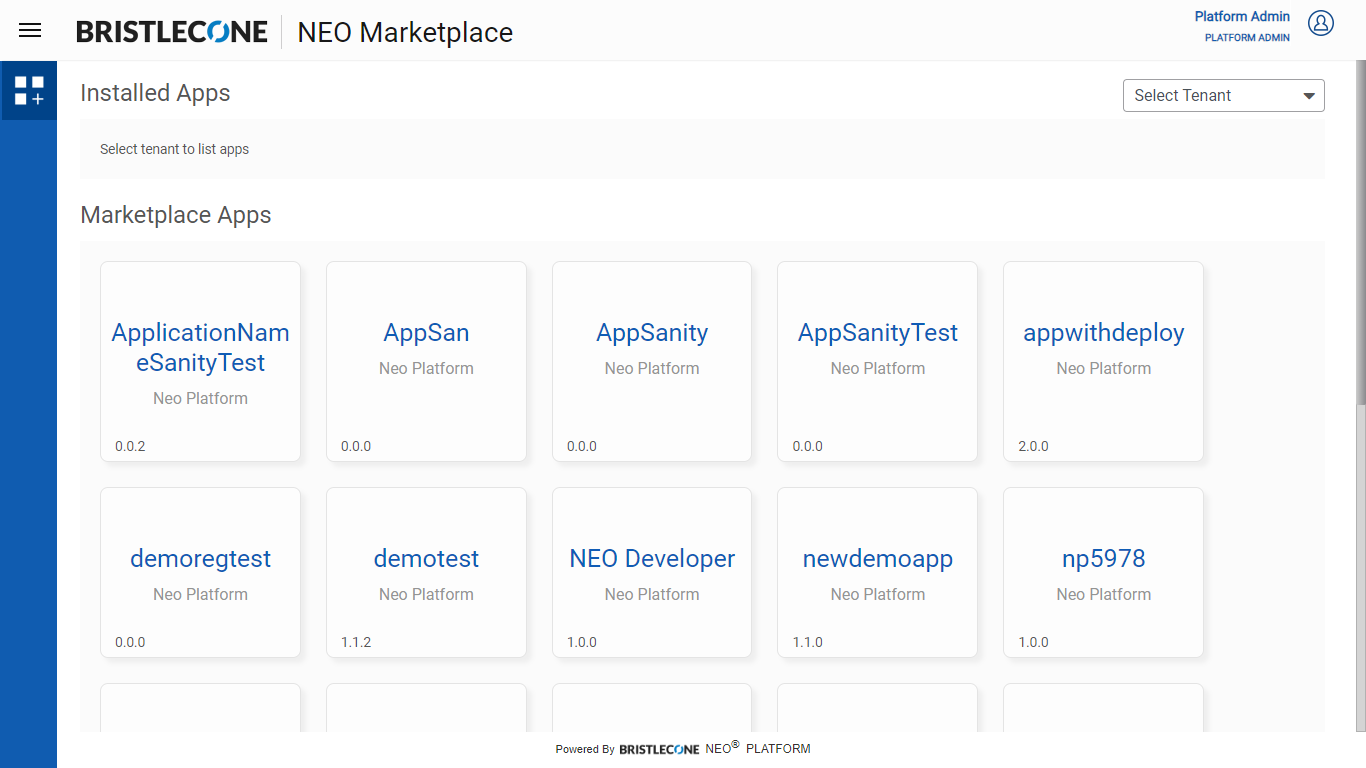Click Neo Platform label under AppSan
This screenshot has width=1366, height=768.
tap(426, 368)
